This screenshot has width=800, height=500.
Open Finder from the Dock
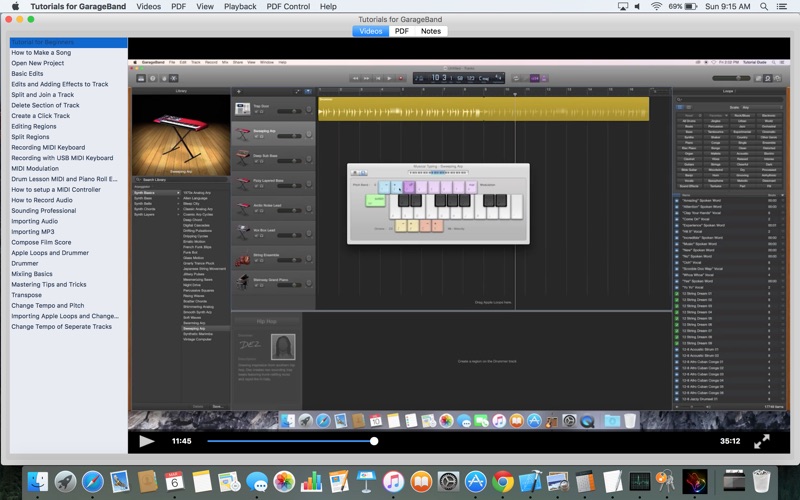[x=37, y=481]
